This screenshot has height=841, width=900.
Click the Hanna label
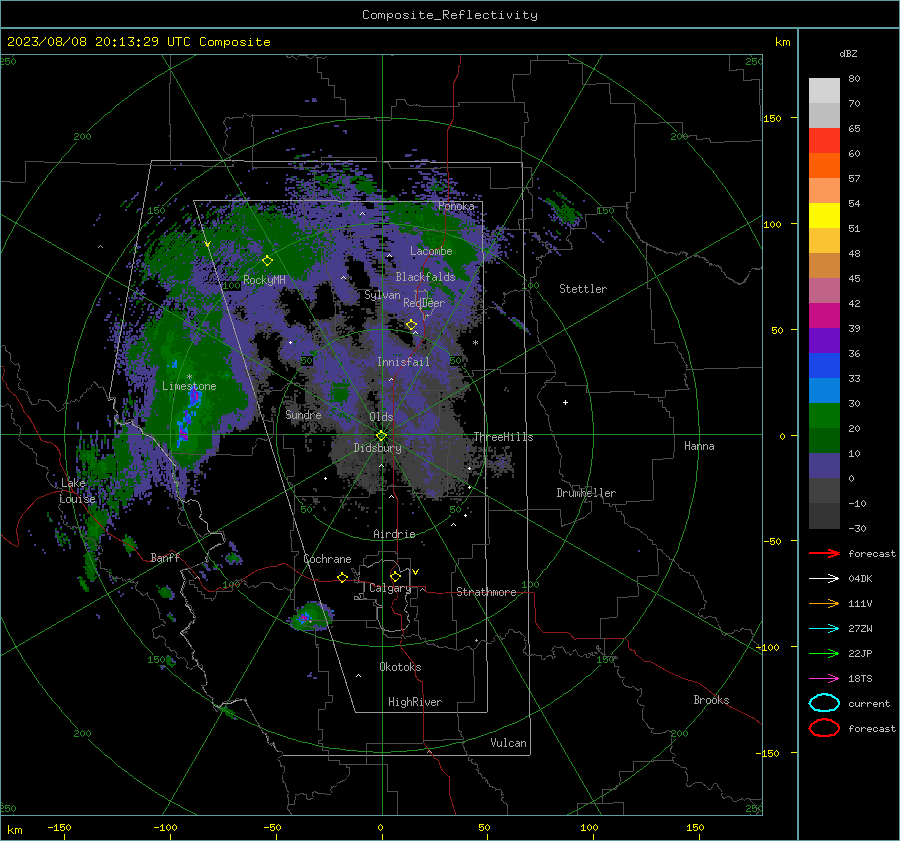[699, 446]
